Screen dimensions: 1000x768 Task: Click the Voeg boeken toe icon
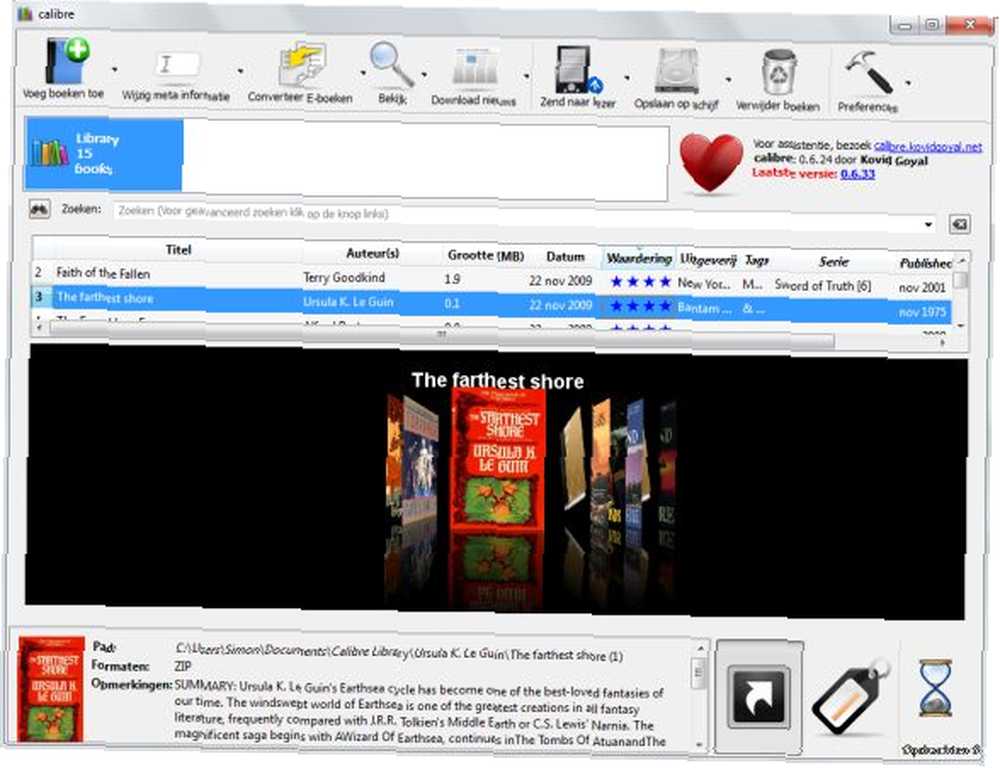click(x=66, y=60)
